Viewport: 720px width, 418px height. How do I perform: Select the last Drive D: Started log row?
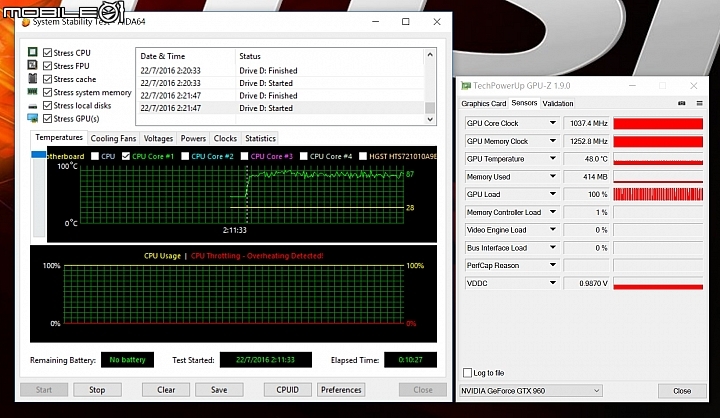click(281, 108)
